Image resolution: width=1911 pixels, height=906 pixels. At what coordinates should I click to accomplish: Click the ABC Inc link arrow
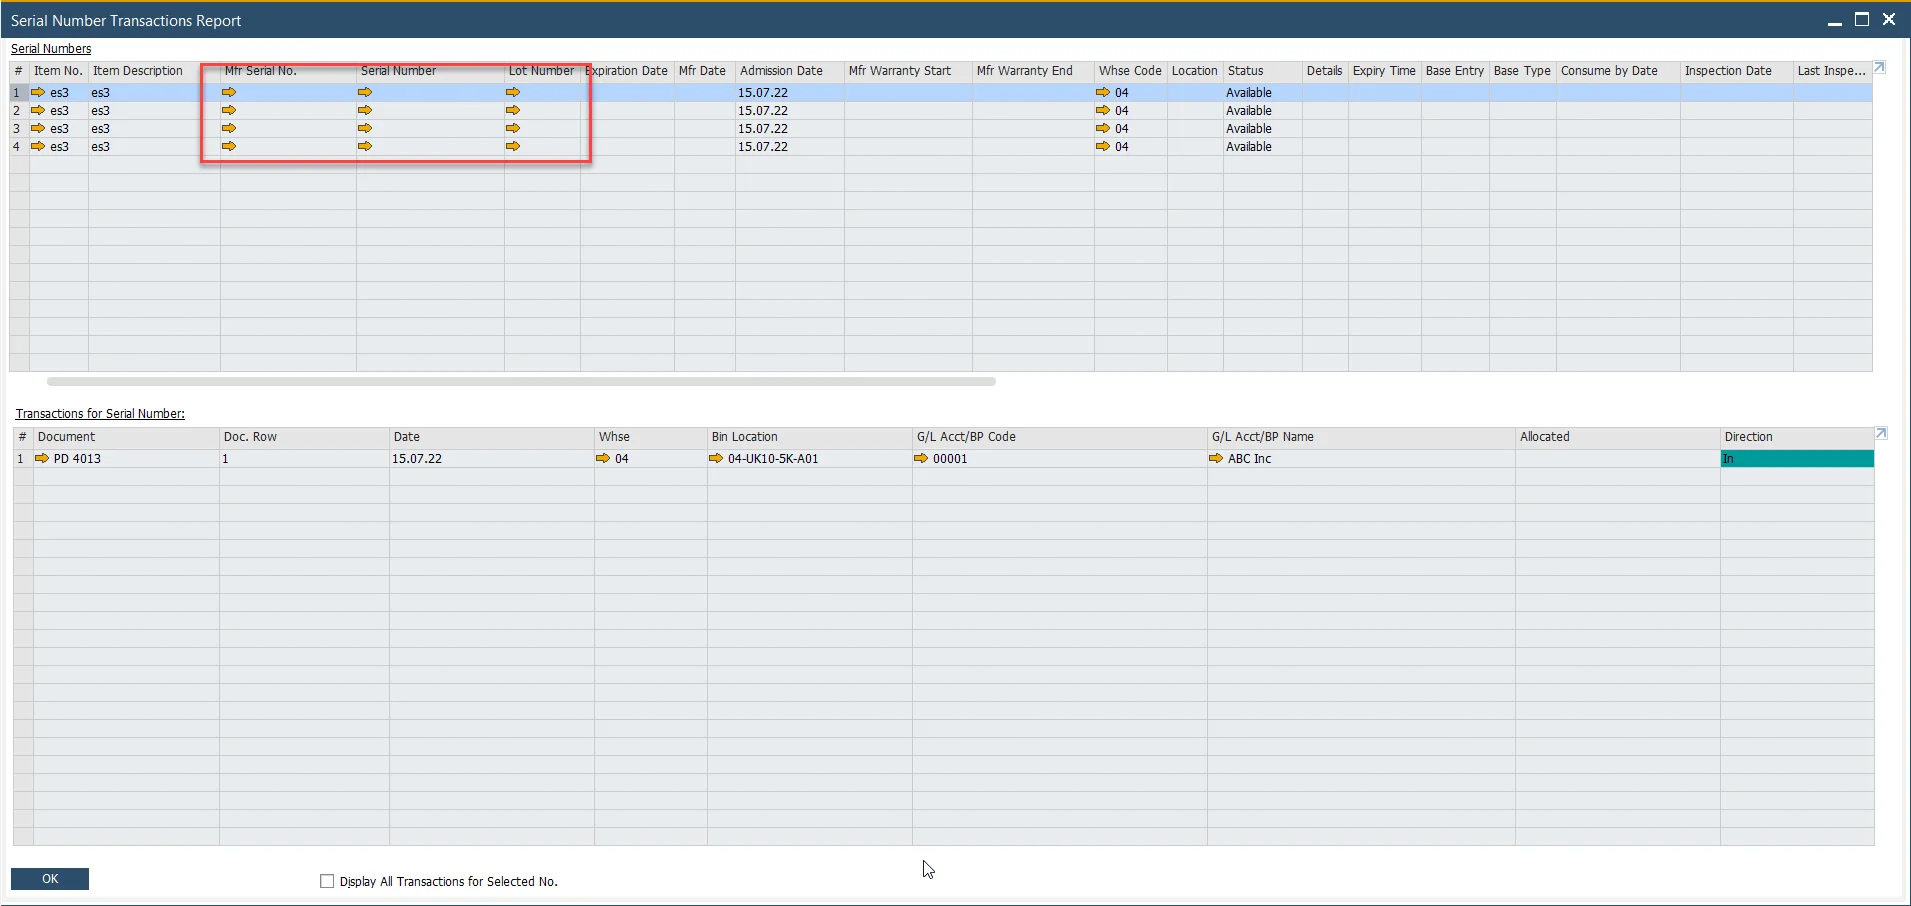[x=1216, y=458]
